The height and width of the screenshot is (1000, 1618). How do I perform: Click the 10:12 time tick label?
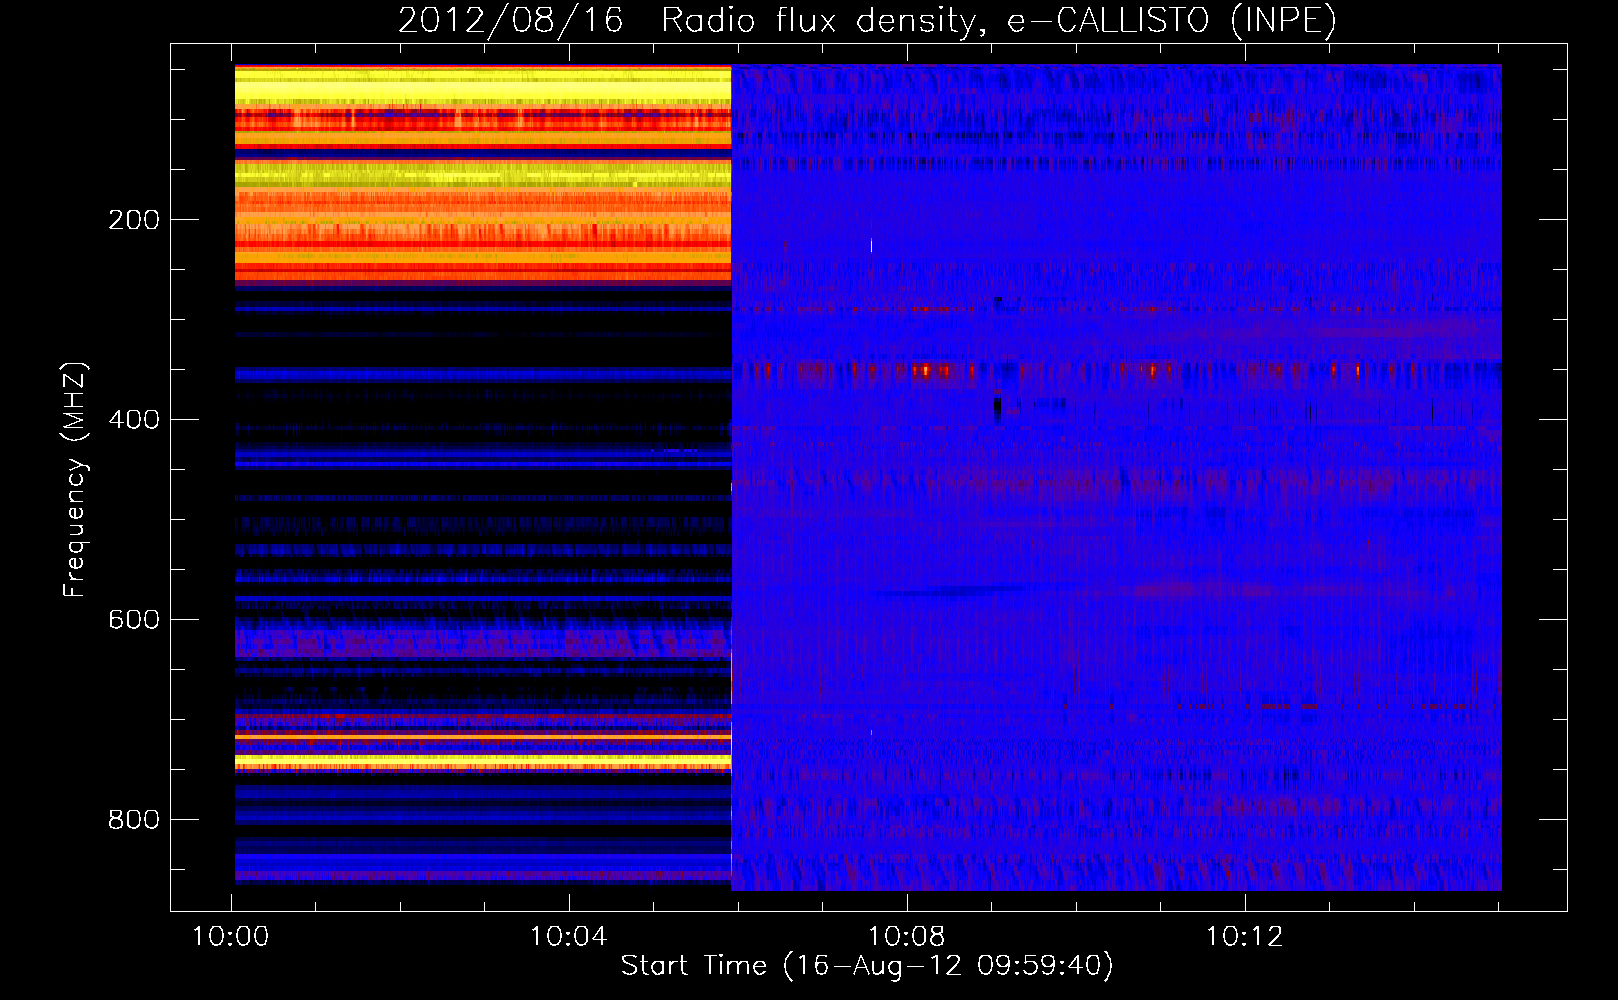[1245, 937]
